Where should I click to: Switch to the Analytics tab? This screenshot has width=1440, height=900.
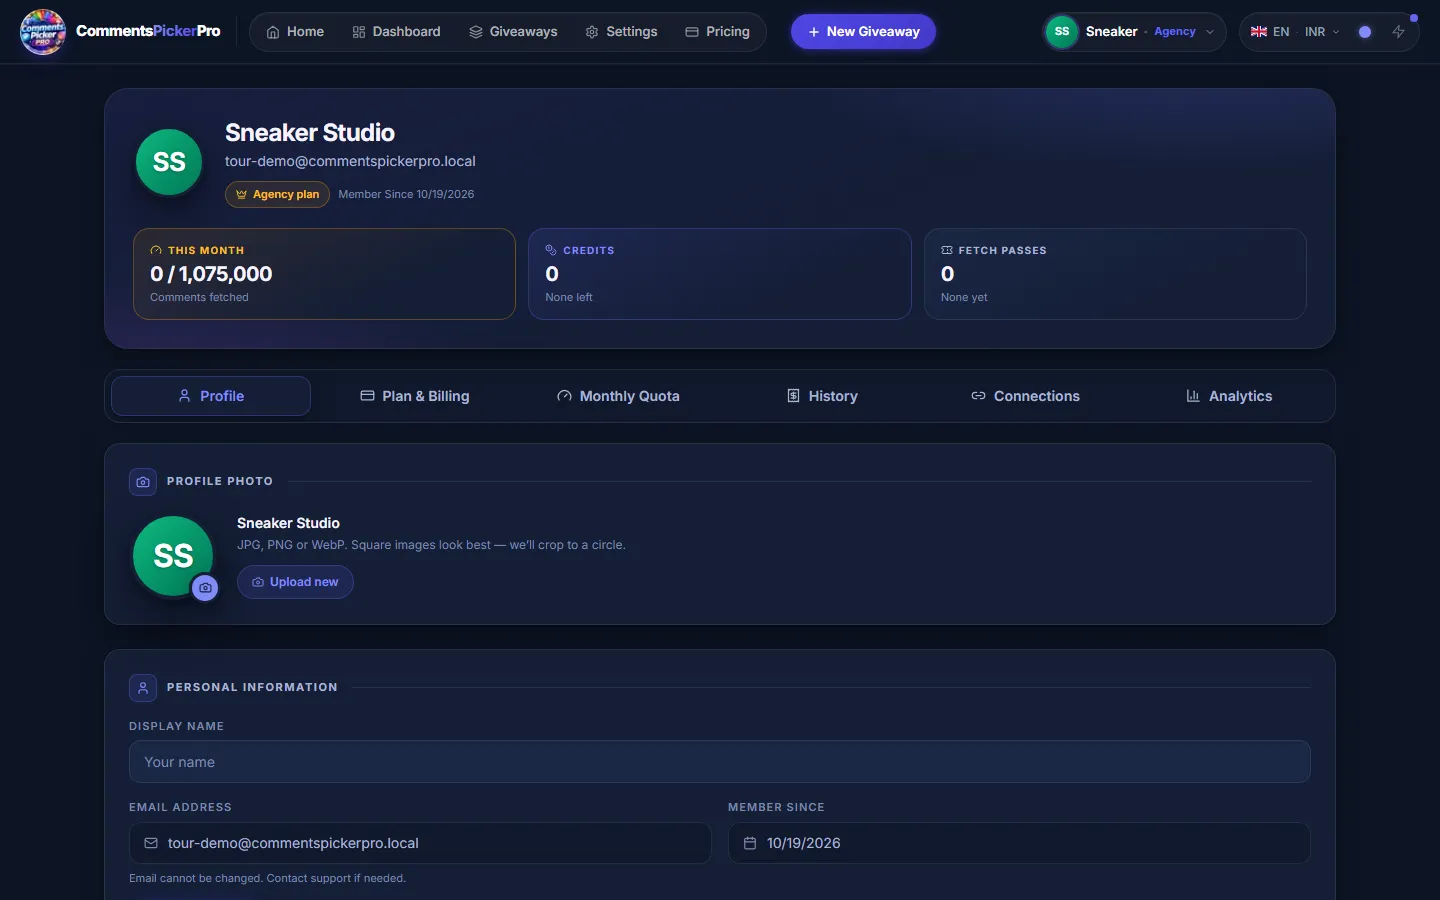coord(1229,396)
